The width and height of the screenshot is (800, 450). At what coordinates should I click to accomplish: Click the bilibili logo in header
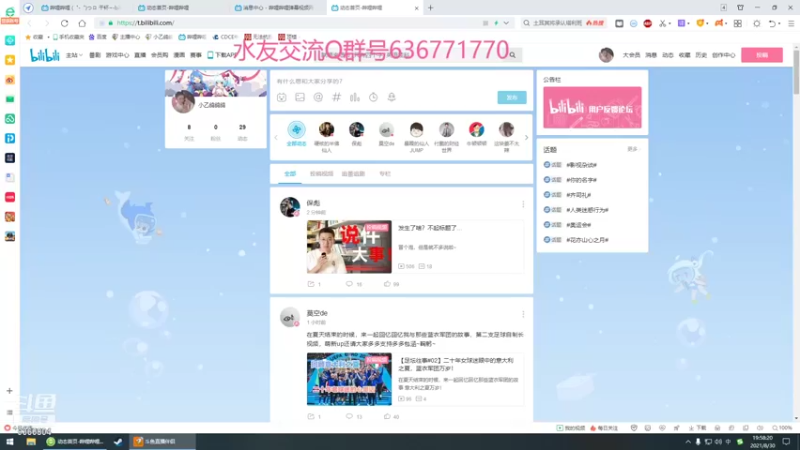[44, 55]
